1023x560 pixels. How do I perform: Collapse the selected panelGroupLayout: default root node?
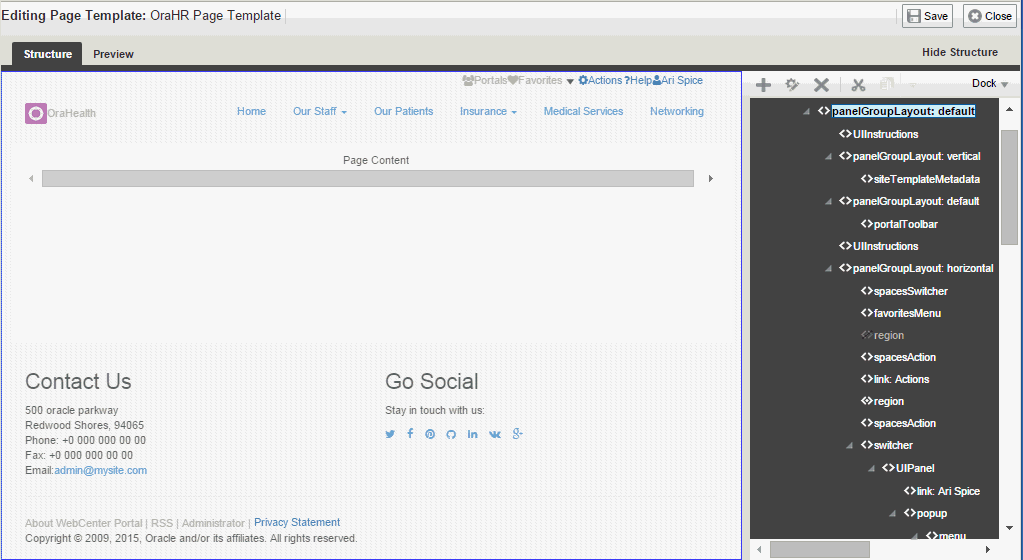(806, 112)
